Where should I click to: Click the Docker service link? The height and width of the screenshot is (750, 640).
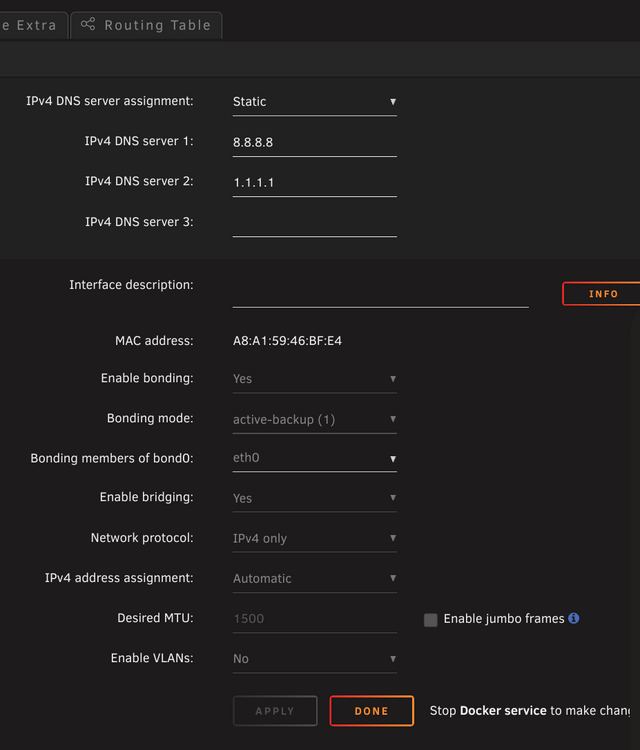pos(503,711)
